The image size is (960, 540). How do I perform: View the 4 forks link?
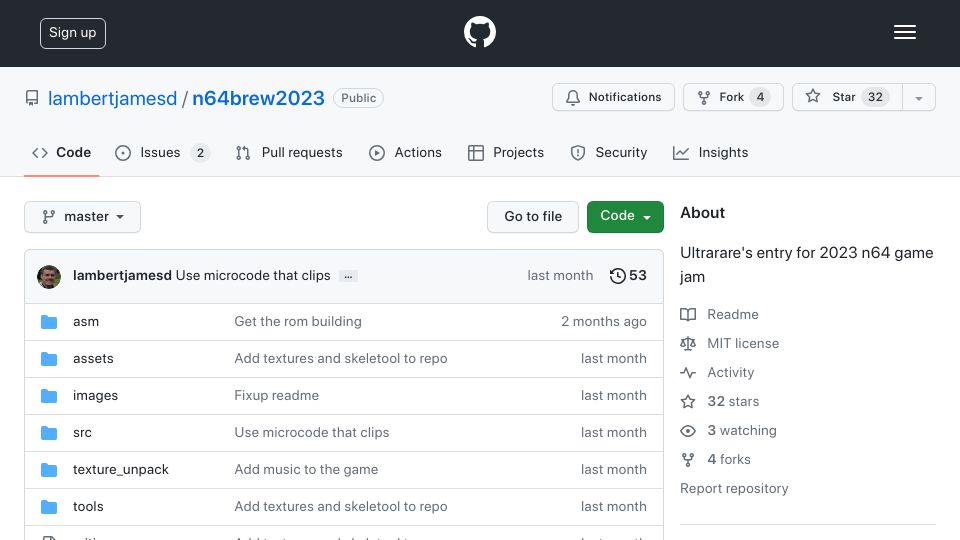(716, 459)
